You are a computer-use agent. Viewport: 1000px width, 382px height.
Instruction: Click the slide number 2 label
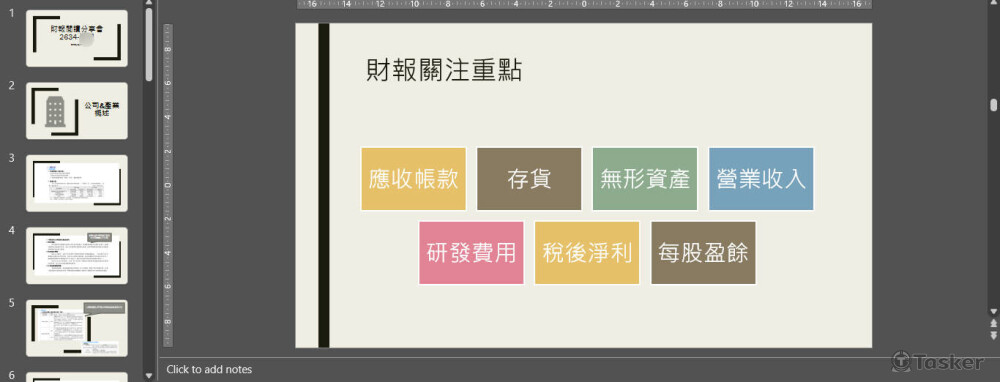(x=11, y=85)
